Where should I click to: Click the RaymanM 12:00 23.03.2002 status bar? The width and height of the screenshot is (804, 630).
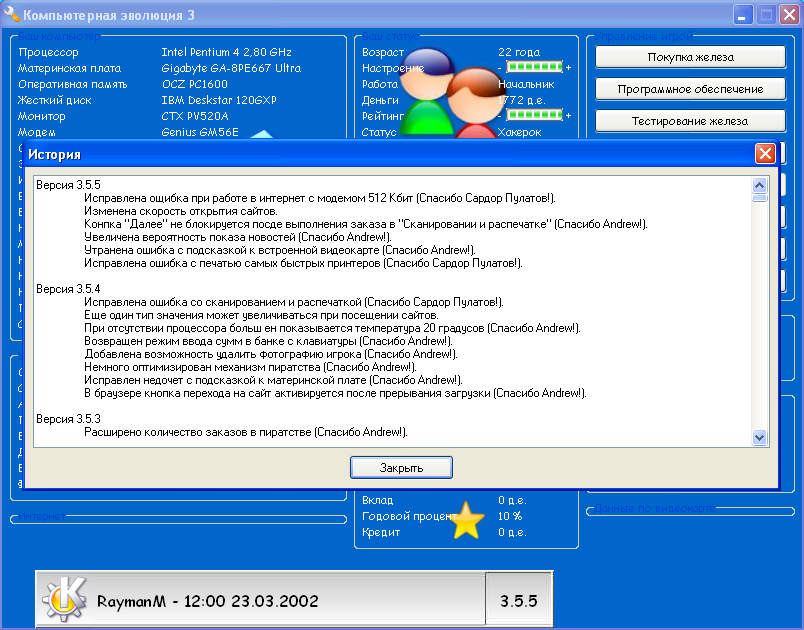(x=260, y=600)
